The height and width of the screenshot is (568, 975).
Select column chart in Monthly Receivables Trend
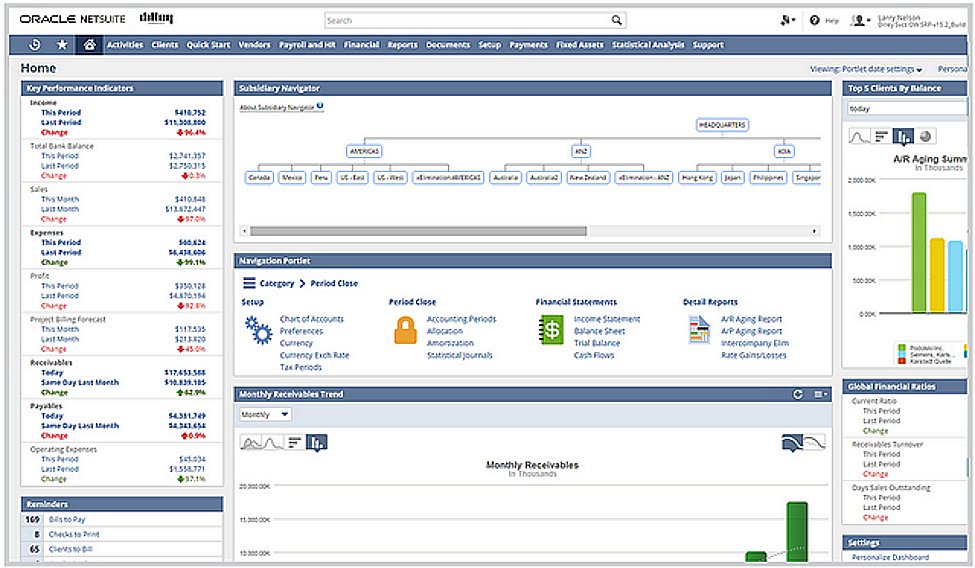pos(316,442)
